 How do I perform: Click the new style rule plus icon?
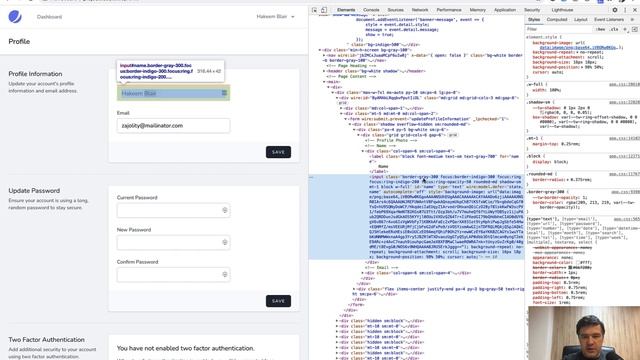pyautogui.click(x=625, y=29)
